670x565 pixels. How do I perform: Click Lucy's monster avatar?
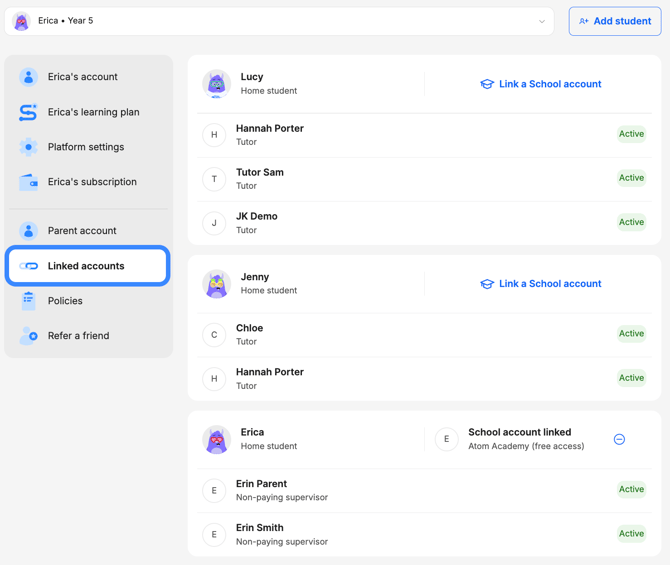(217, 84)
